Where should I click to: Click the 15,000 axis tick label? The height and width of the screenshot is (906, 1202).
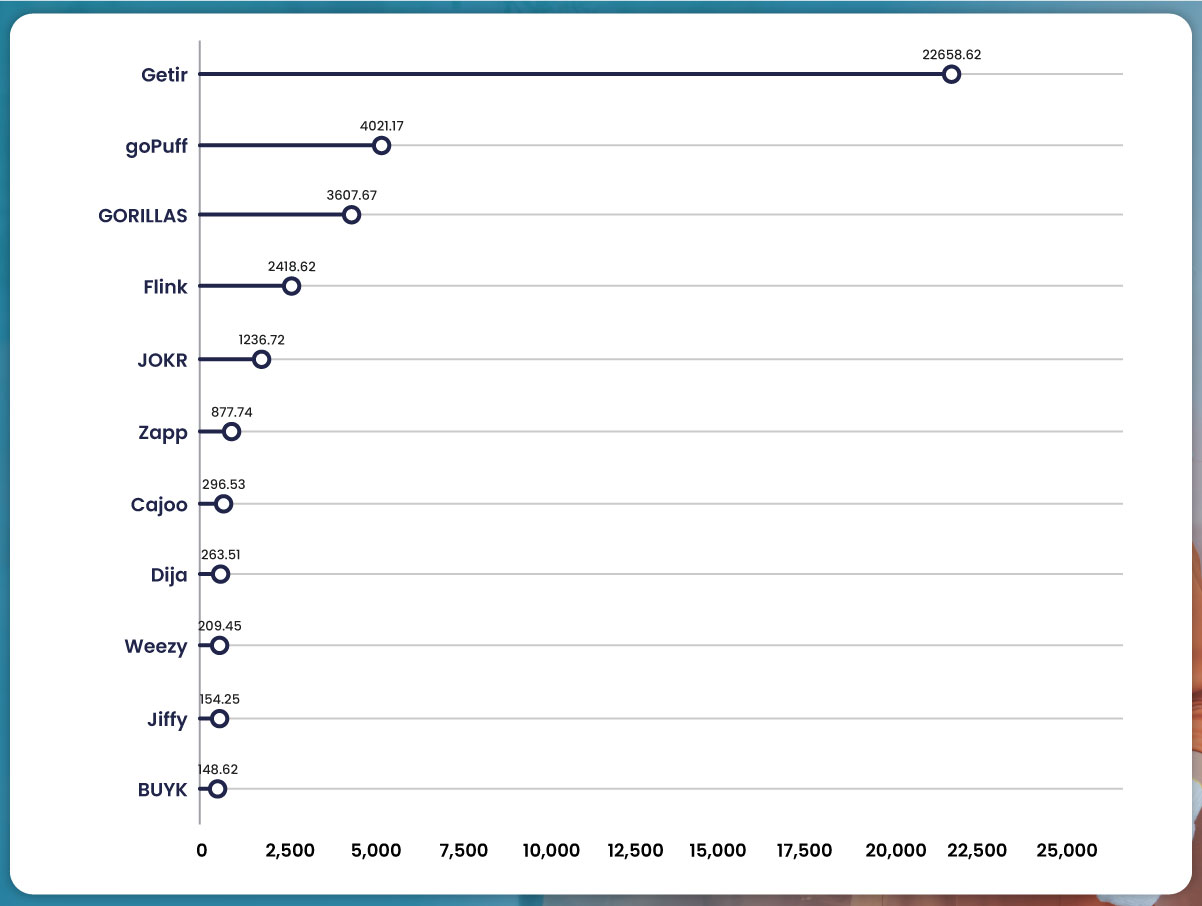point(718,851)
